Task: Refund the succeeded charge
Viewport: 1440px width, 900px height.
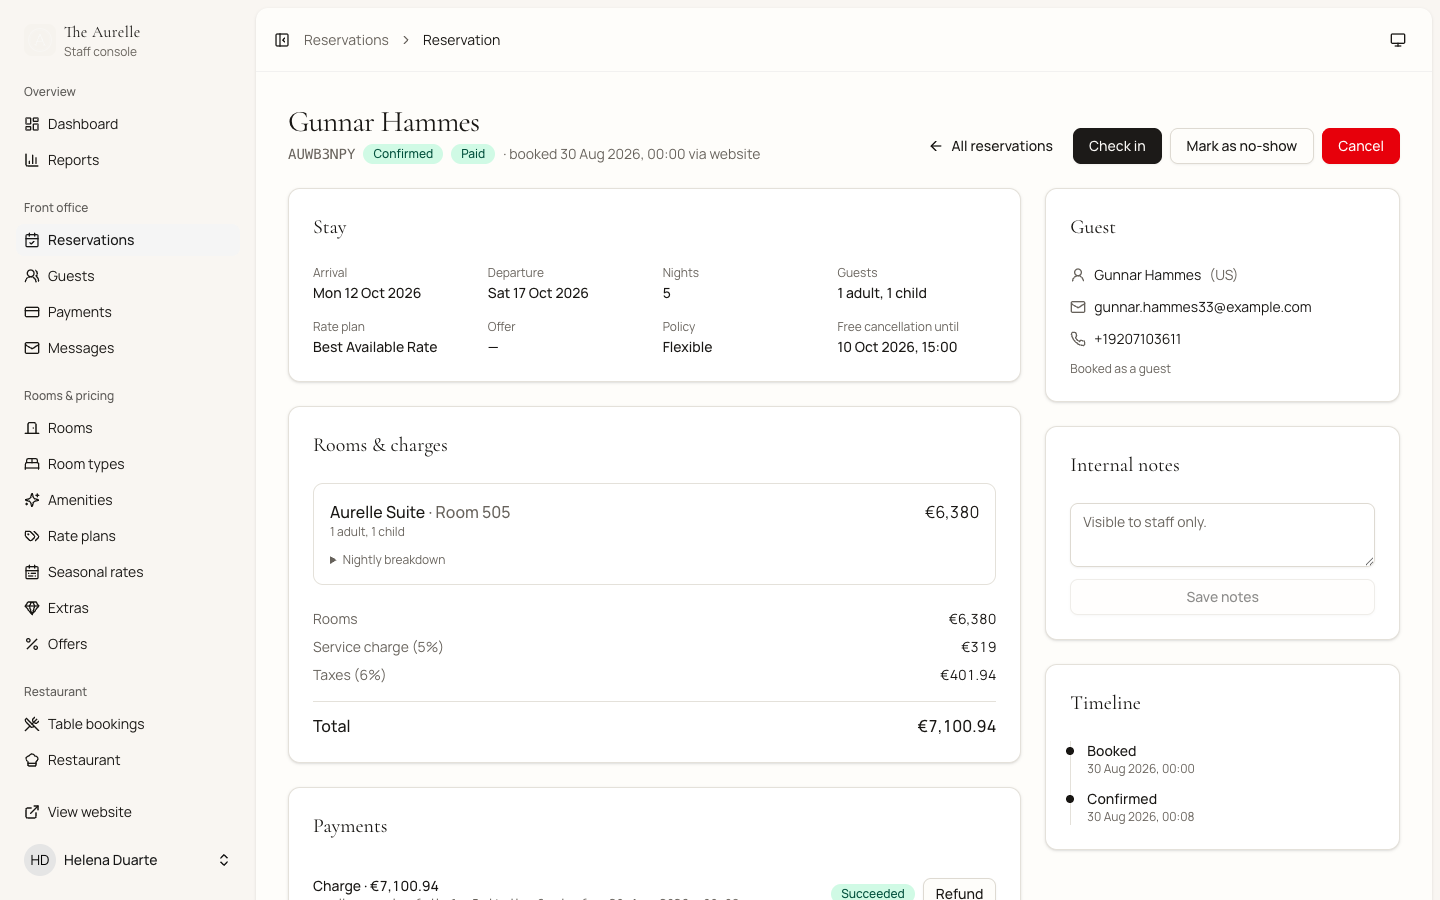Action: 959,890
